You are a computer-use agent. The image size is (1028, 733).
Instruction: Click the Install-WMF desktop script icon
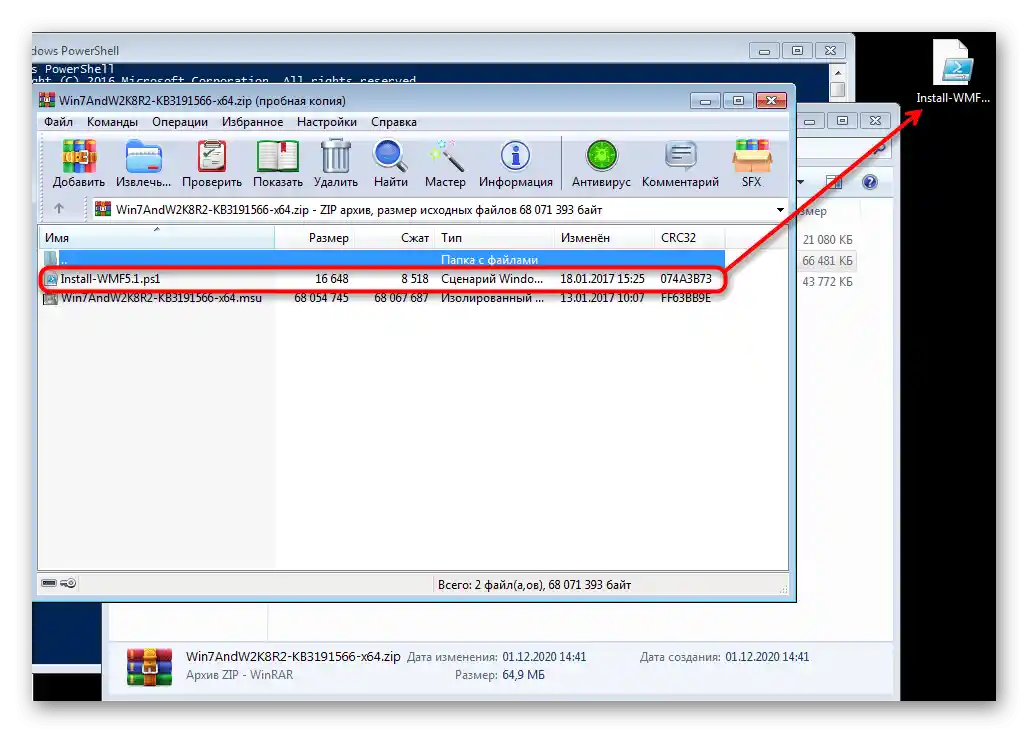pyautogui.click(x=953, y=71)
